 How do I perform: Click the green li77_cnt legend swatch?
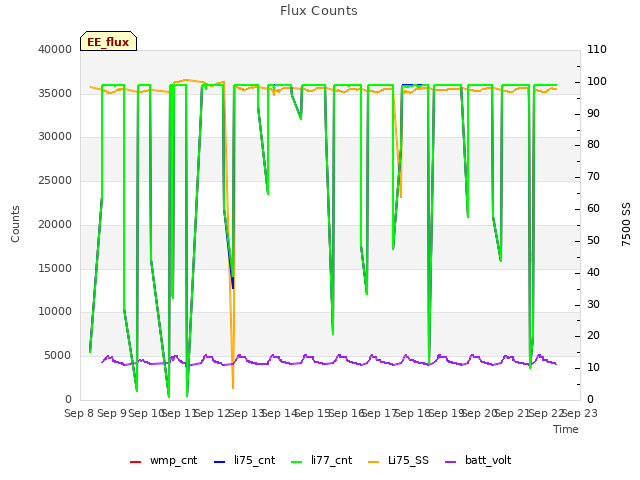(296, 462)
